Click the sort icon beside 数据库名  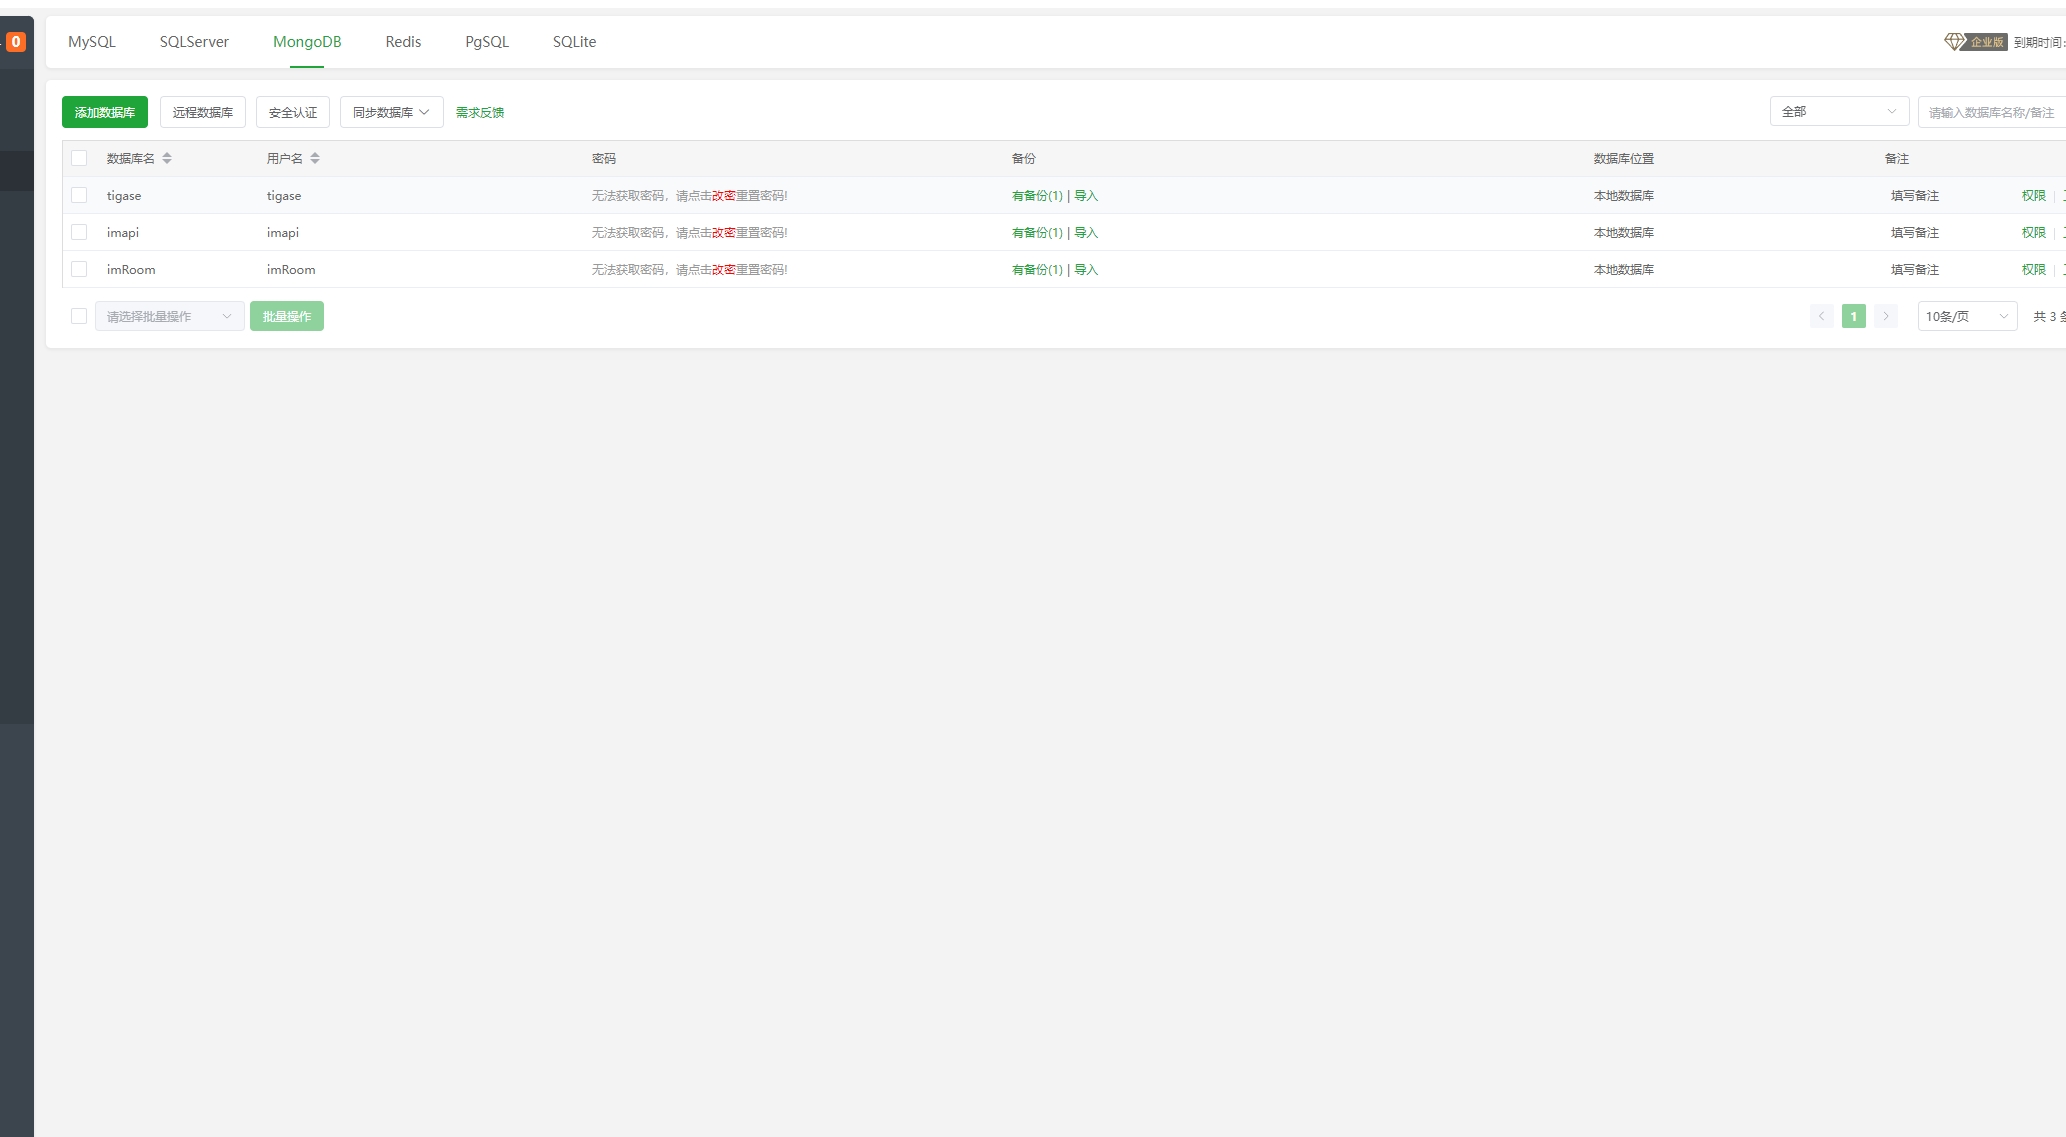click(x=167, y=158)
